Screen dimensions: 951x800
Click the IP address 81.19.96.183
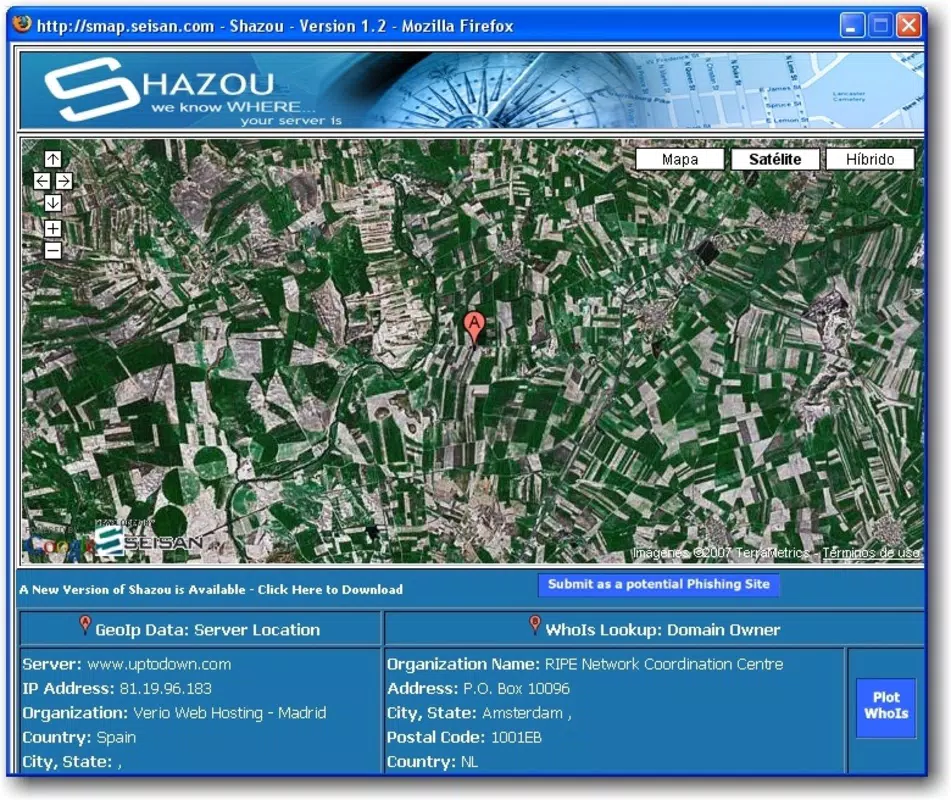[x=166, y=688]
